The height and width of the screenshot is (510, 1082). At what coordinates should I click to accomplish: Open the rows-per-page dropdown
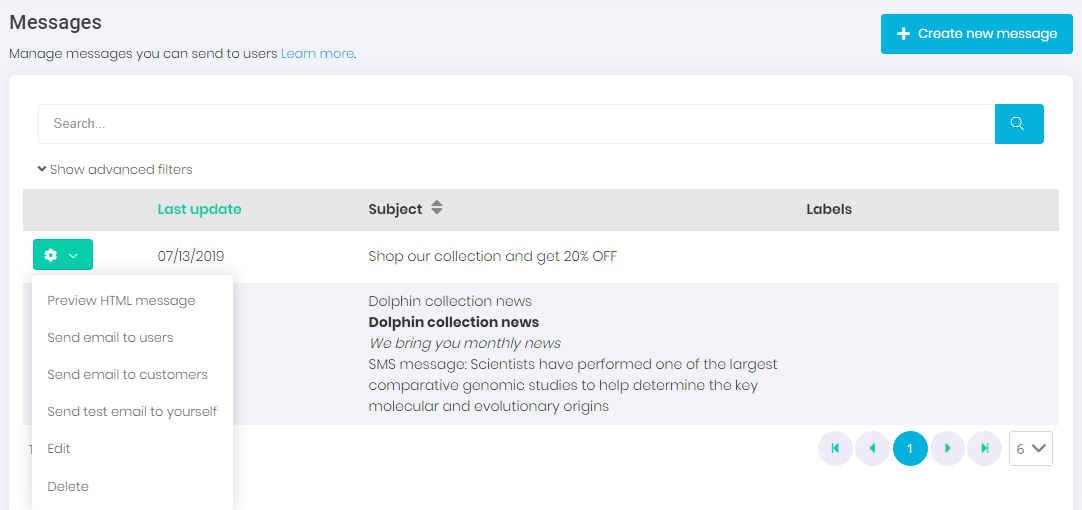pyautogui.click(x=1031, y=449)
